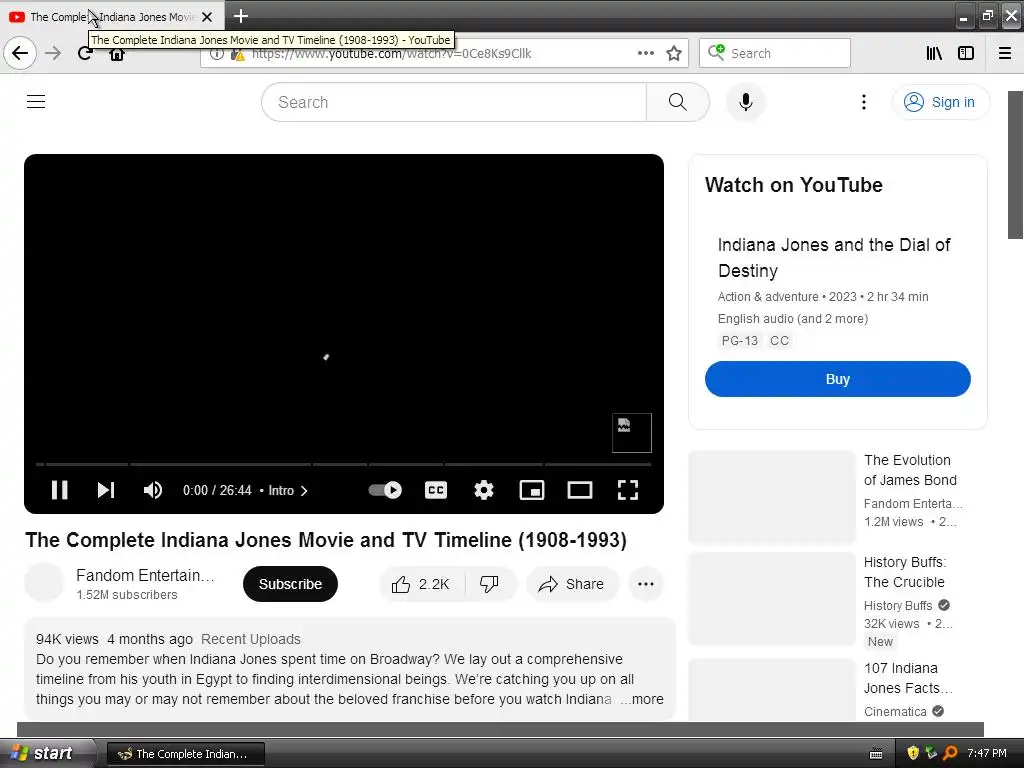Open more actions under the video
Screen dimensions: 1024x768
coord(646,584)
